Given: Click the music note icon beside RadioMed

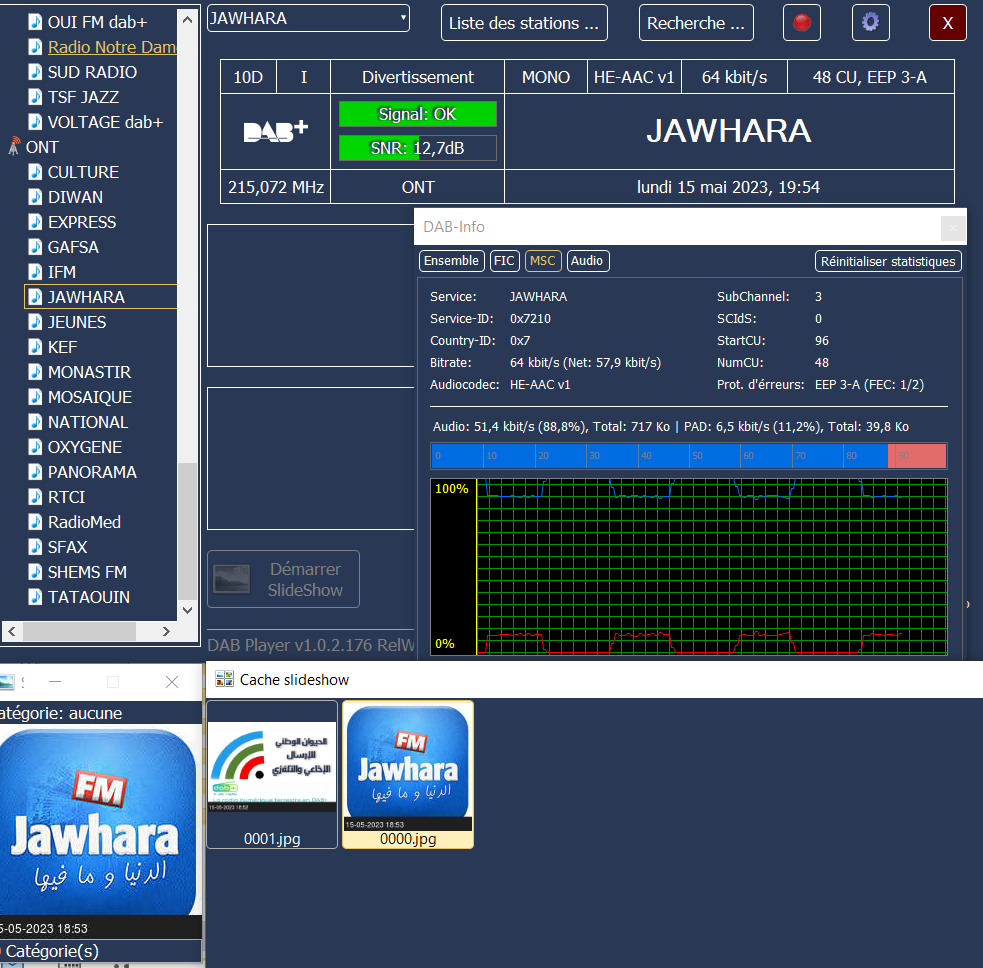Looking at the screenshot, I should pyautogui.click(x=35, y=522).
